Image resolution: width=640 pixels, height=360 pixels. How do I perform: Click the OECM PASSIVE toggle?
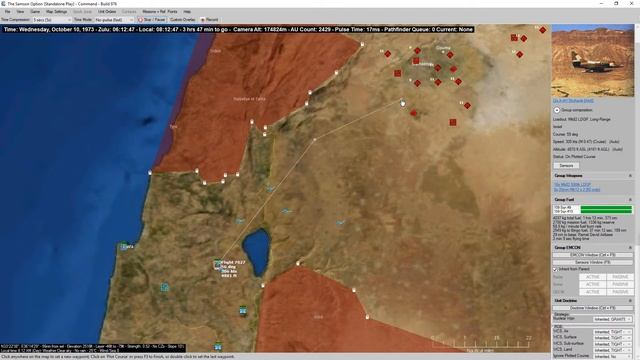click(x=620, y=292)
